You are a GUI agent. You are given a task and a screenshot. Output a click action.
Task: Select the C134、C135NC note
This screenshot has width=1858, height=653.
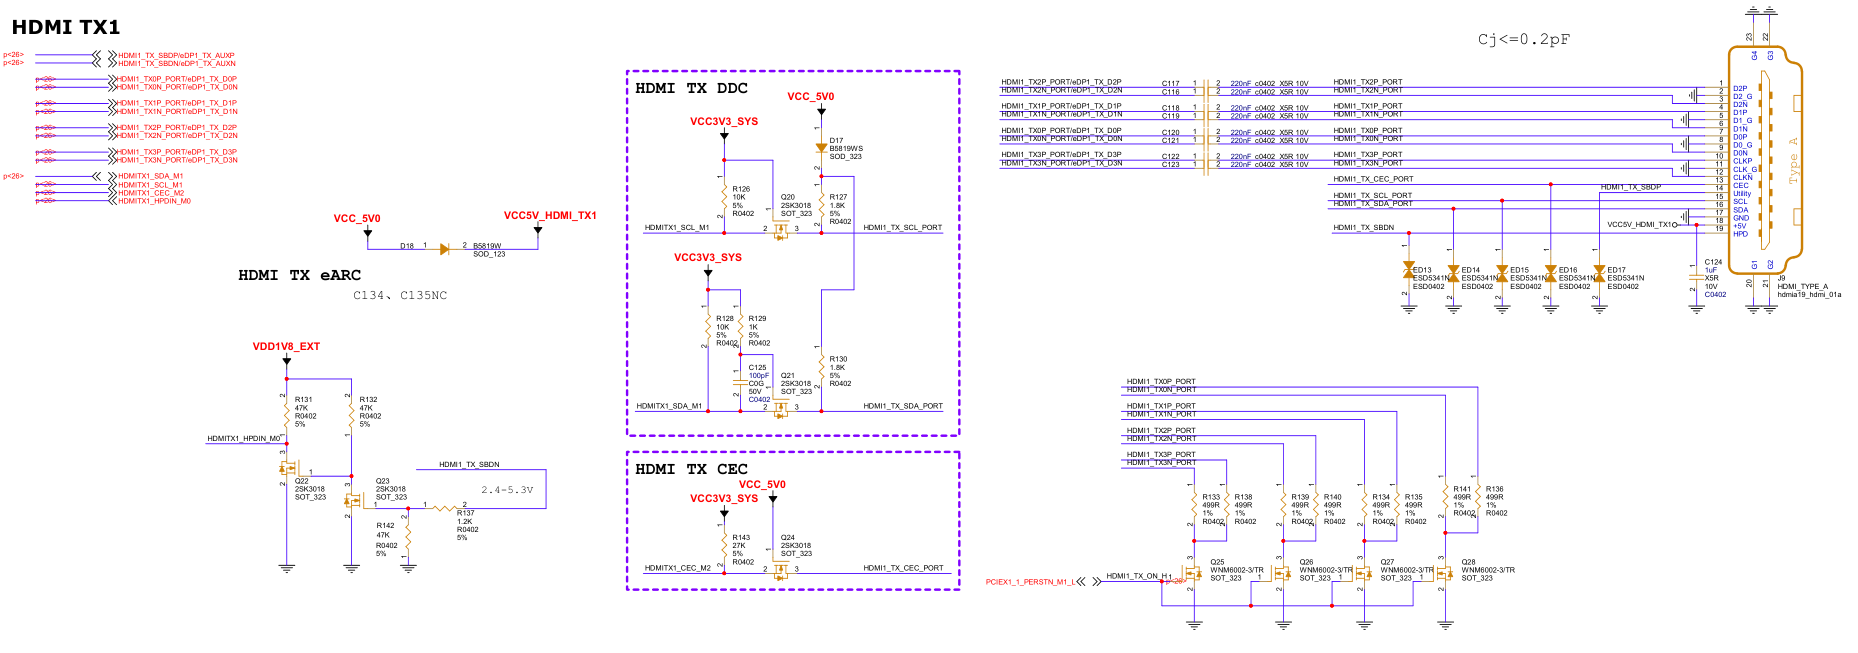tap(400, 295)
